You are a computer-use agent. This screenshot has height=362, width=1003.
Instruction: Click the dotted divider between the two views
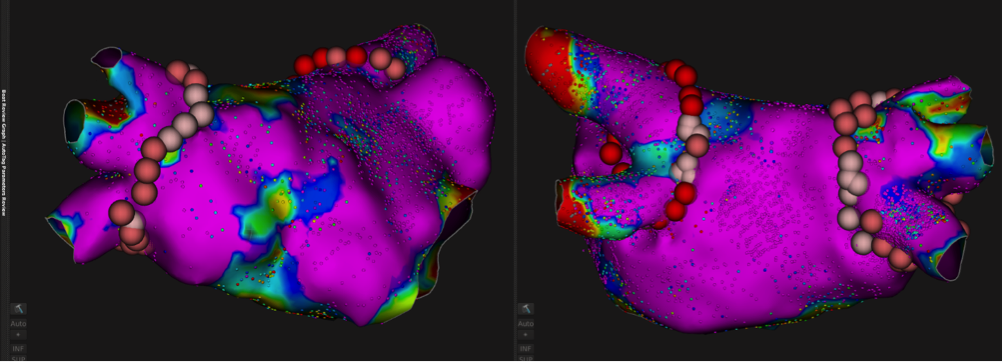click(x=515, y=181)
